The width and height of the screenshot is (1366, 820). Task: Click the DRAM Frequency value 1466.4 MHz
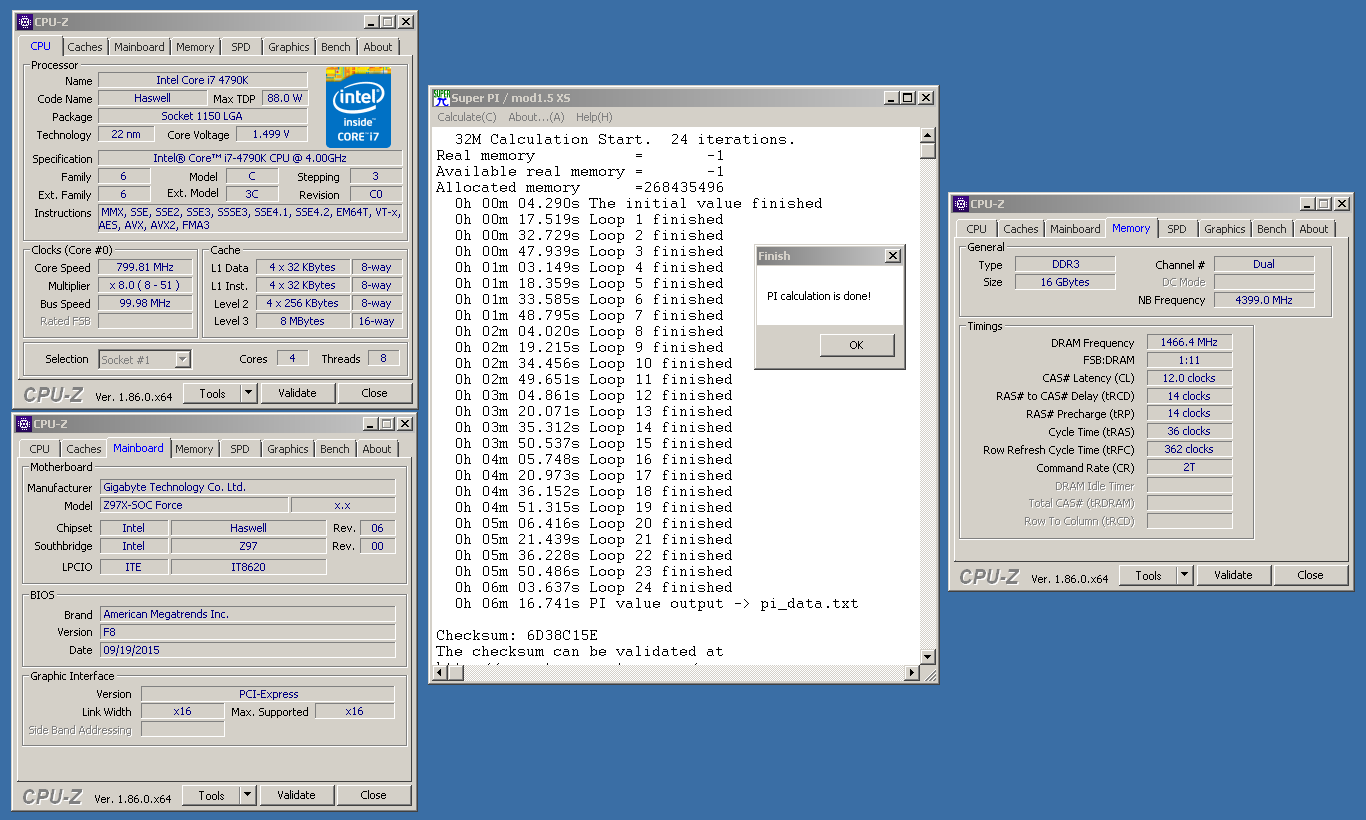click(x=1189, y=343)
